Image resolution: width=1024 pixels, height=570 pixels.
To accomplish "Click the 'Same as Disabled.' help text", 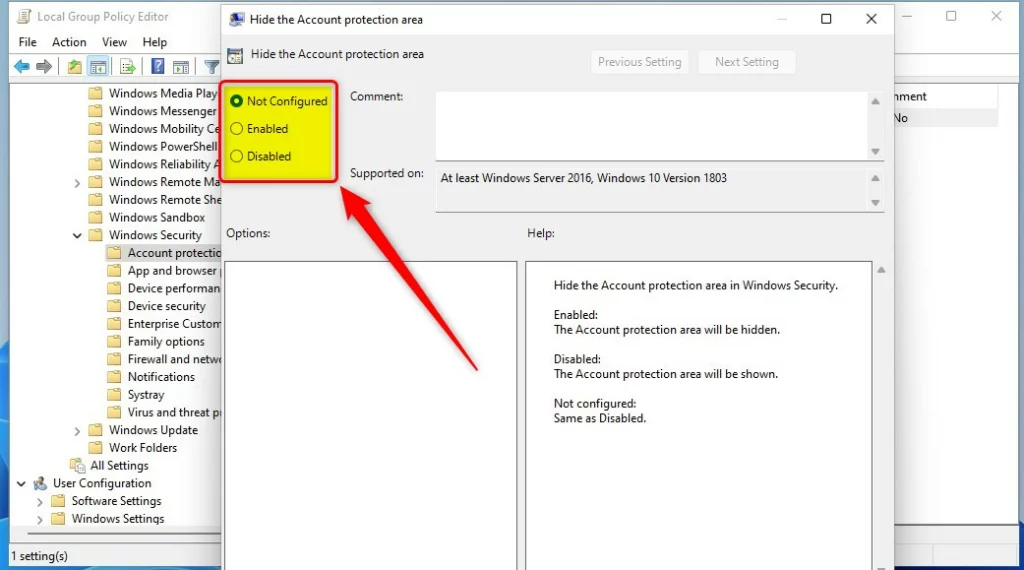I will pos(600,419).
